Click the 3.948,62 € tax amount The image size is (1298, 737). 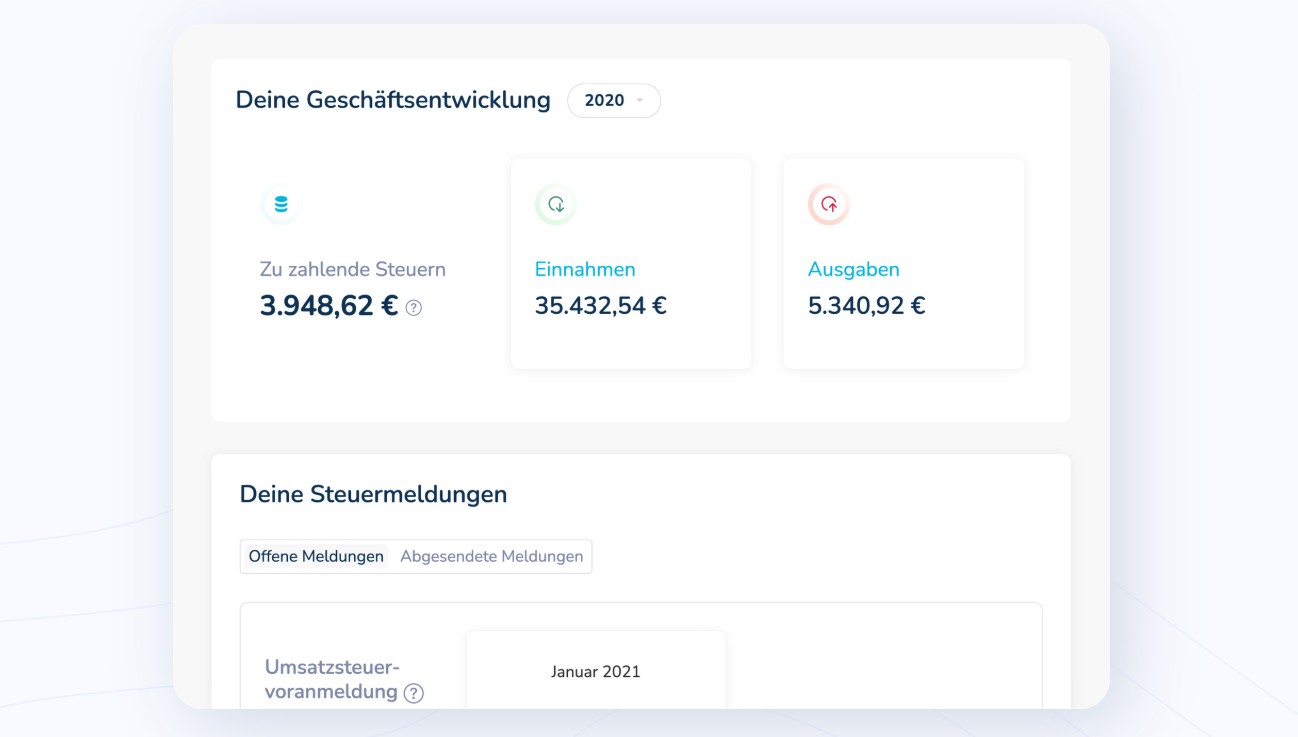click(x=329, y=306)
